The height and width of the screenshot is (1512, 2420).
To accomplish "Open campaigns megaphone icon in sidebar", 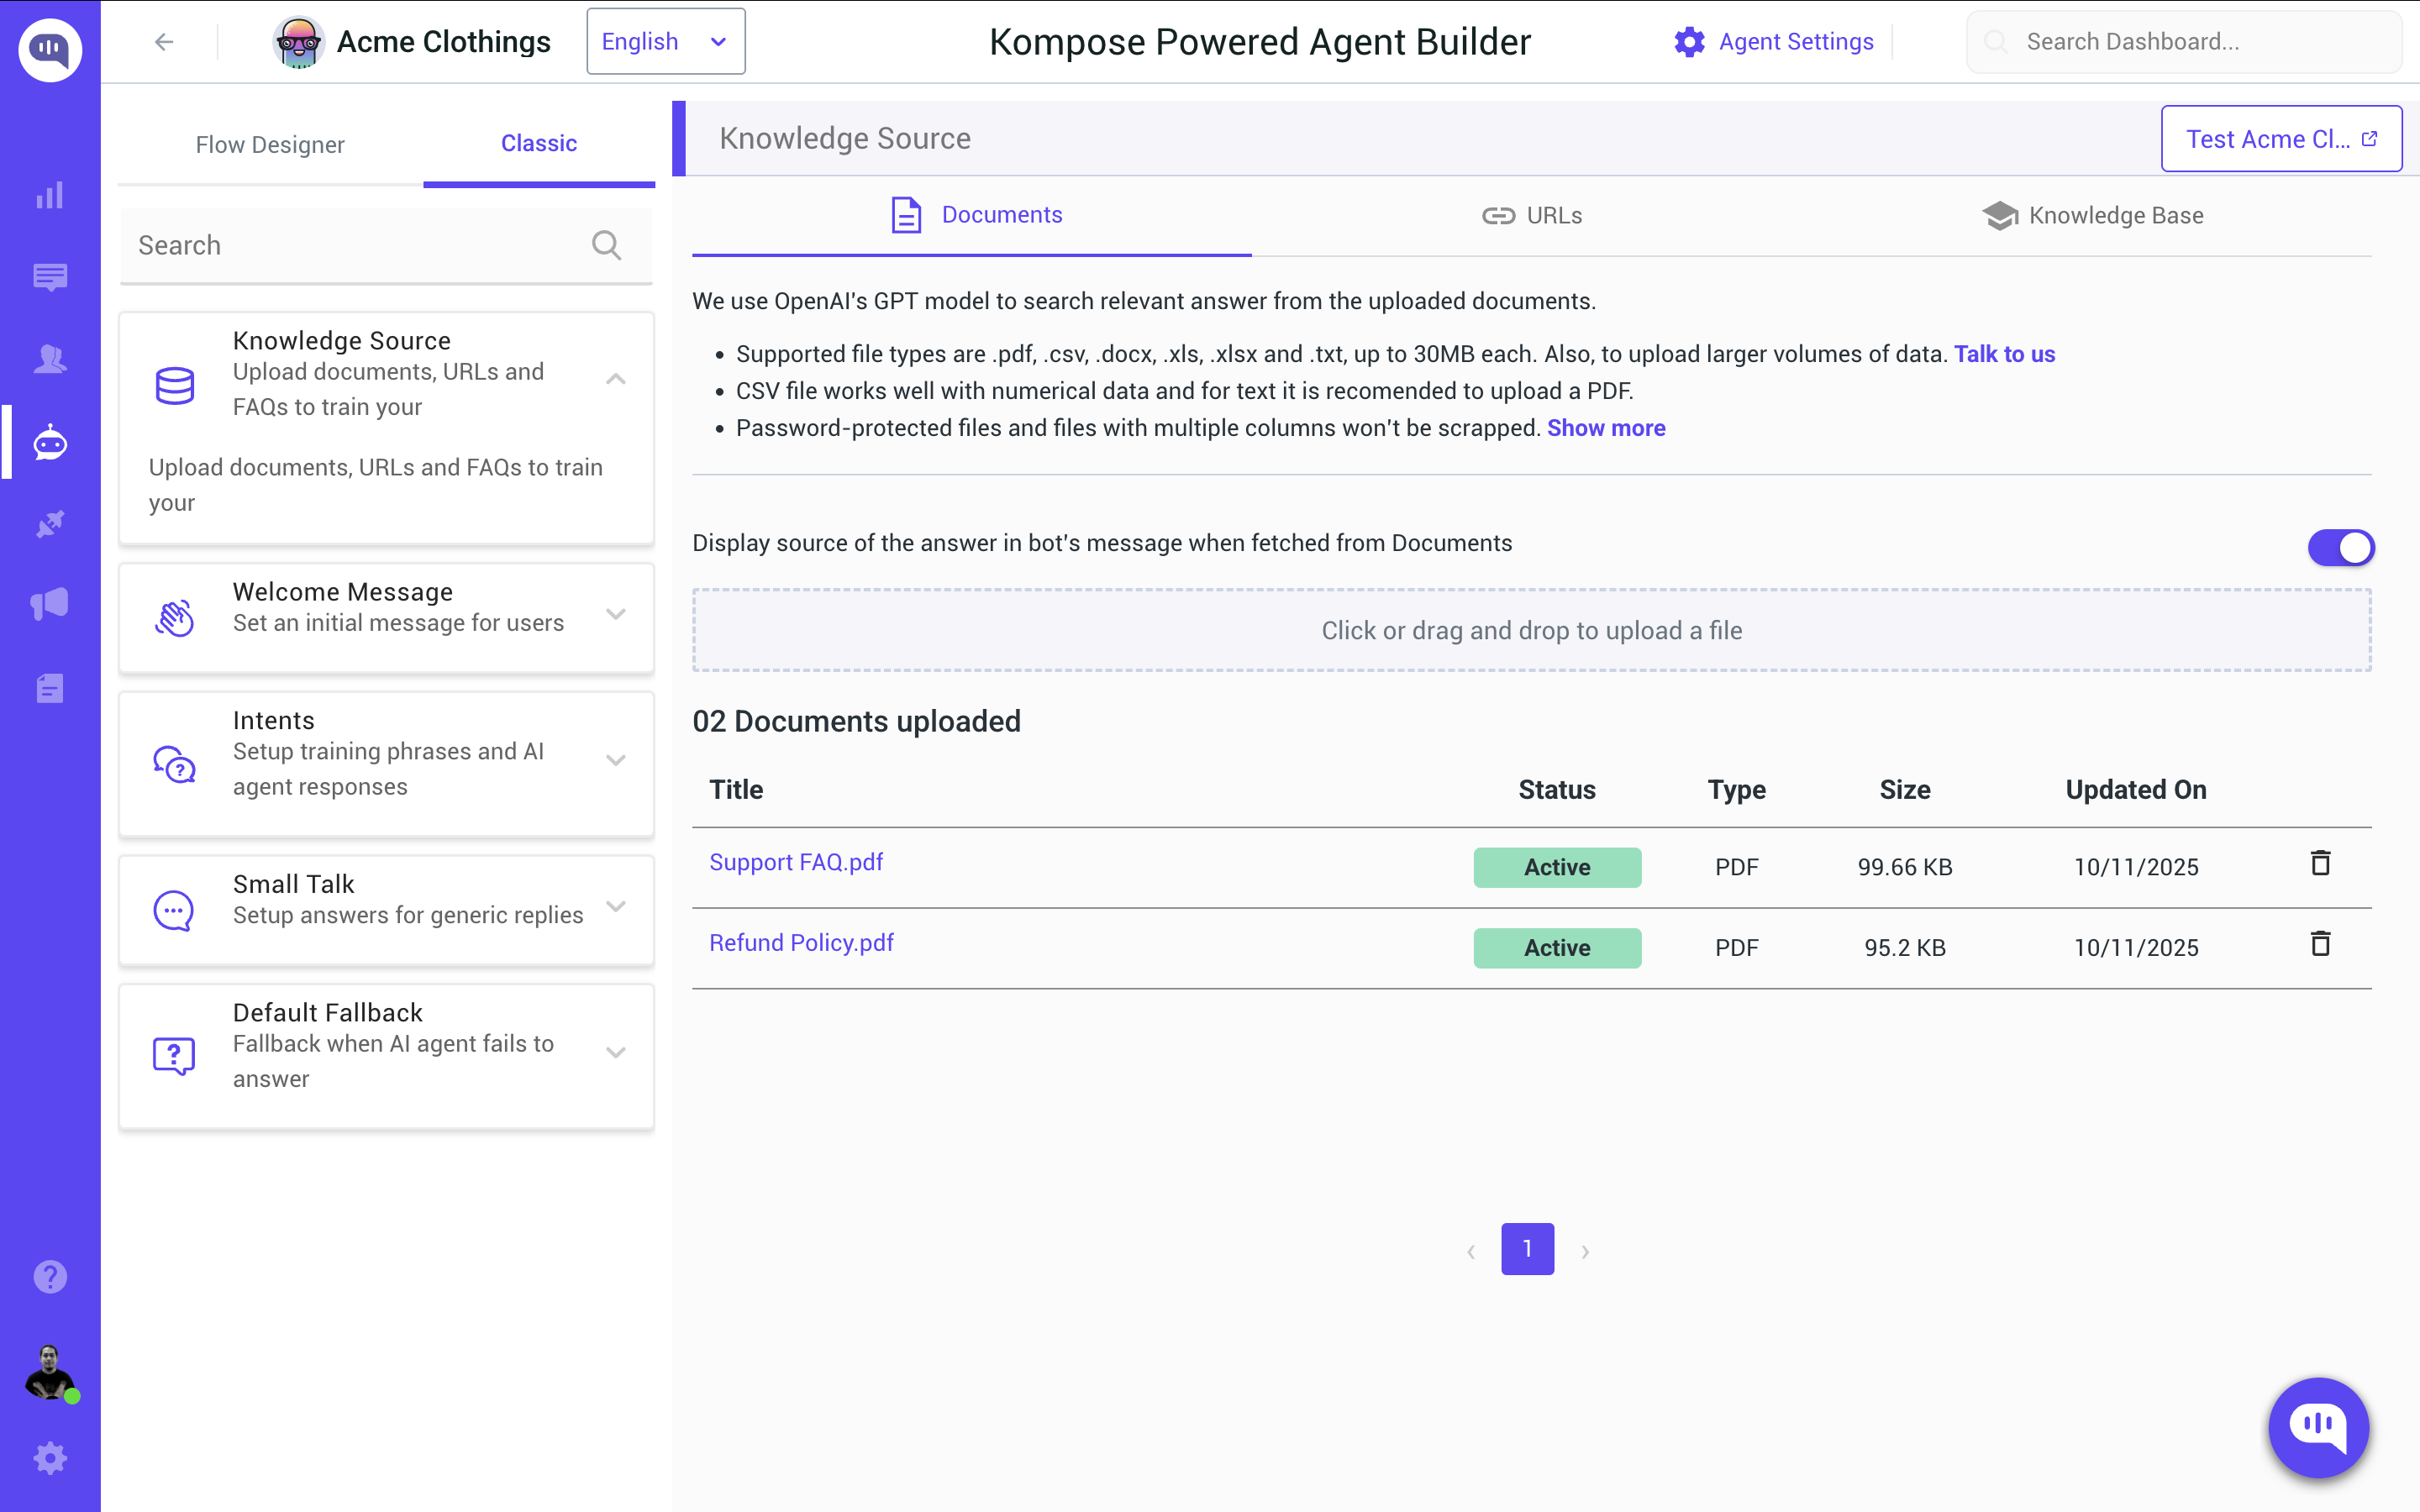I will (50, 604).
